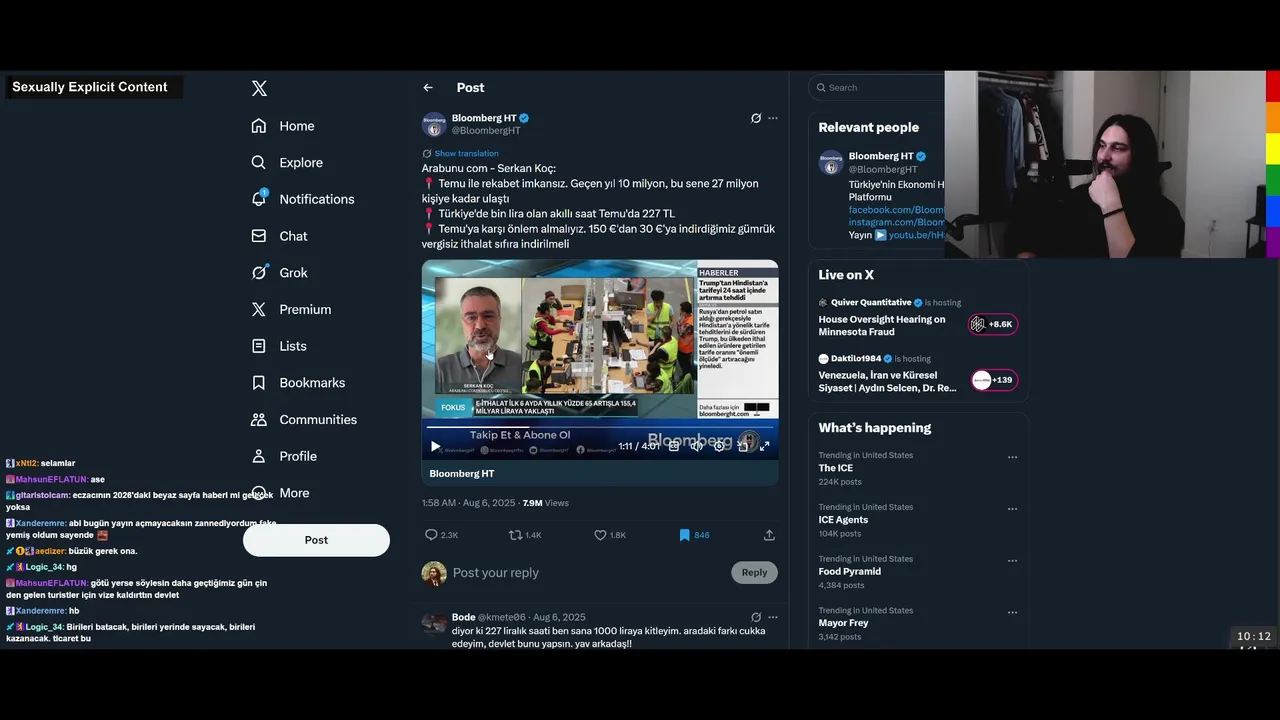Open the Mayor Frey trending topic
1280x720 pixels.
(x=843, y=623)
